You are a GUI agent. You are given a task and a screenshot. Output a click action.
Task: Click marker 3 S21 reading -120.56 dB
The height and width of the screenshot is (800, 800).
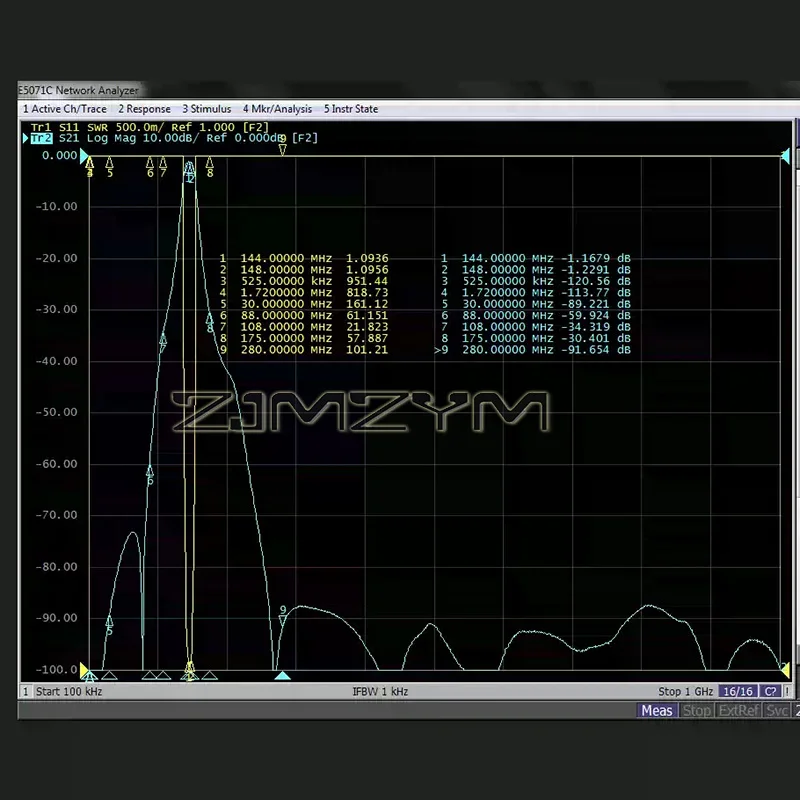596,281
